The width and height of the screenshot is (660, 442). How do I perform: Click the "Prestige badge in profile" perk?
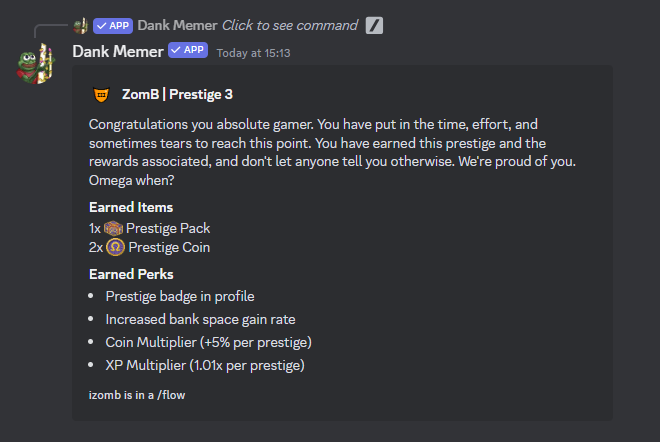click(x=179, y=296)
